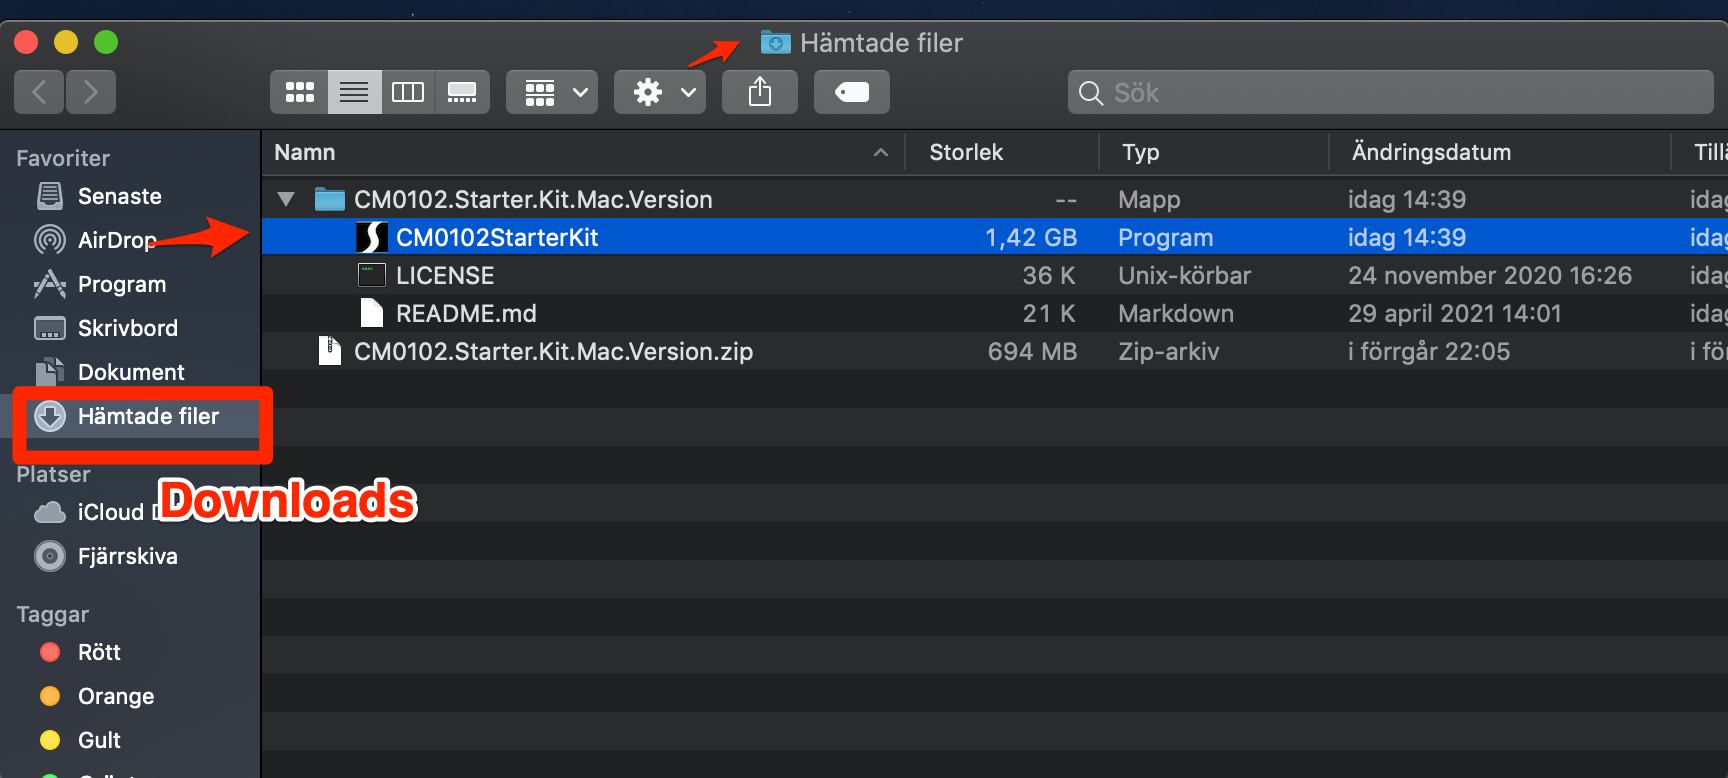Click the Taggar section heading

(53, 614)
